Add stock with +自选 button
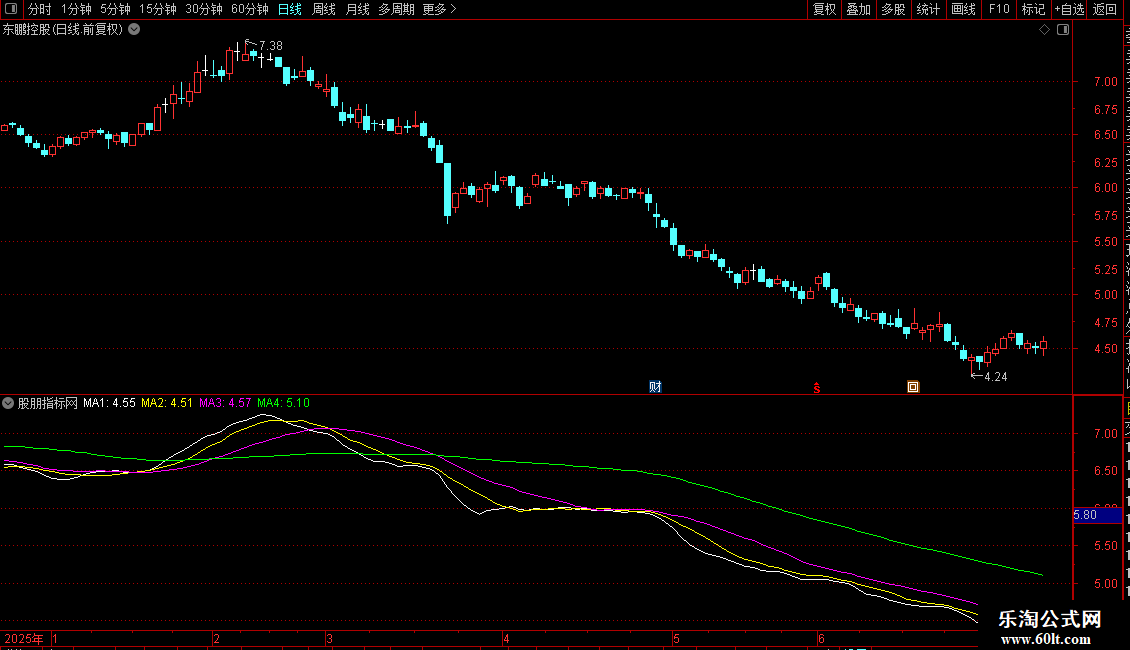This screenshot has height=650, width=1130. [1069, 9]
